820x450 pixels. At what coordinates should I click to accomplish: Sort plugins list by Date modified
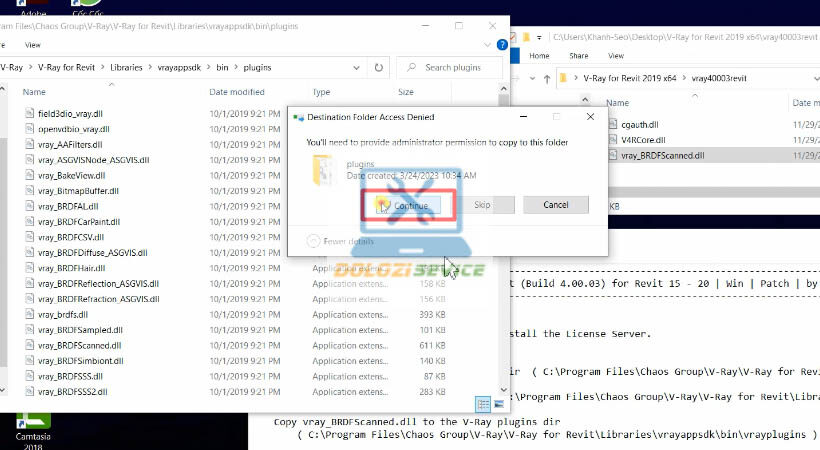coord(237,92)
